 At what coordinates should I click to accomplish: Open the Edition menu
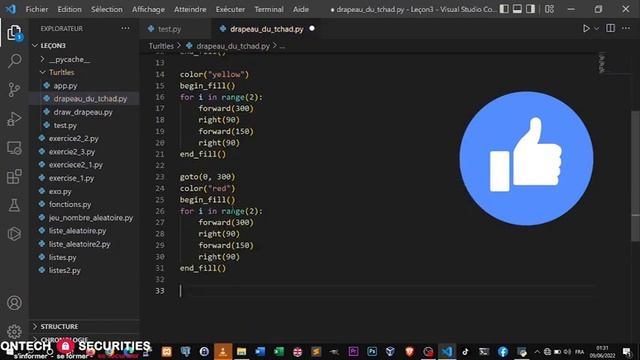coord(69,9)
